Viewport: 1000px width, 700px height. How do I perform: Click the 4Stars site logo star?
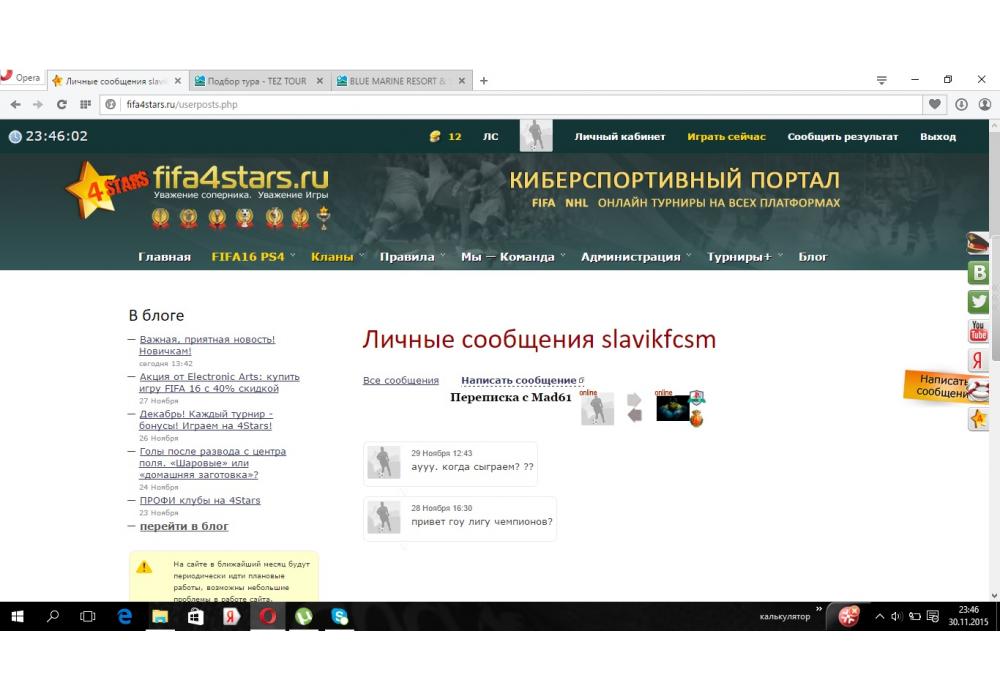coord(96,190)
